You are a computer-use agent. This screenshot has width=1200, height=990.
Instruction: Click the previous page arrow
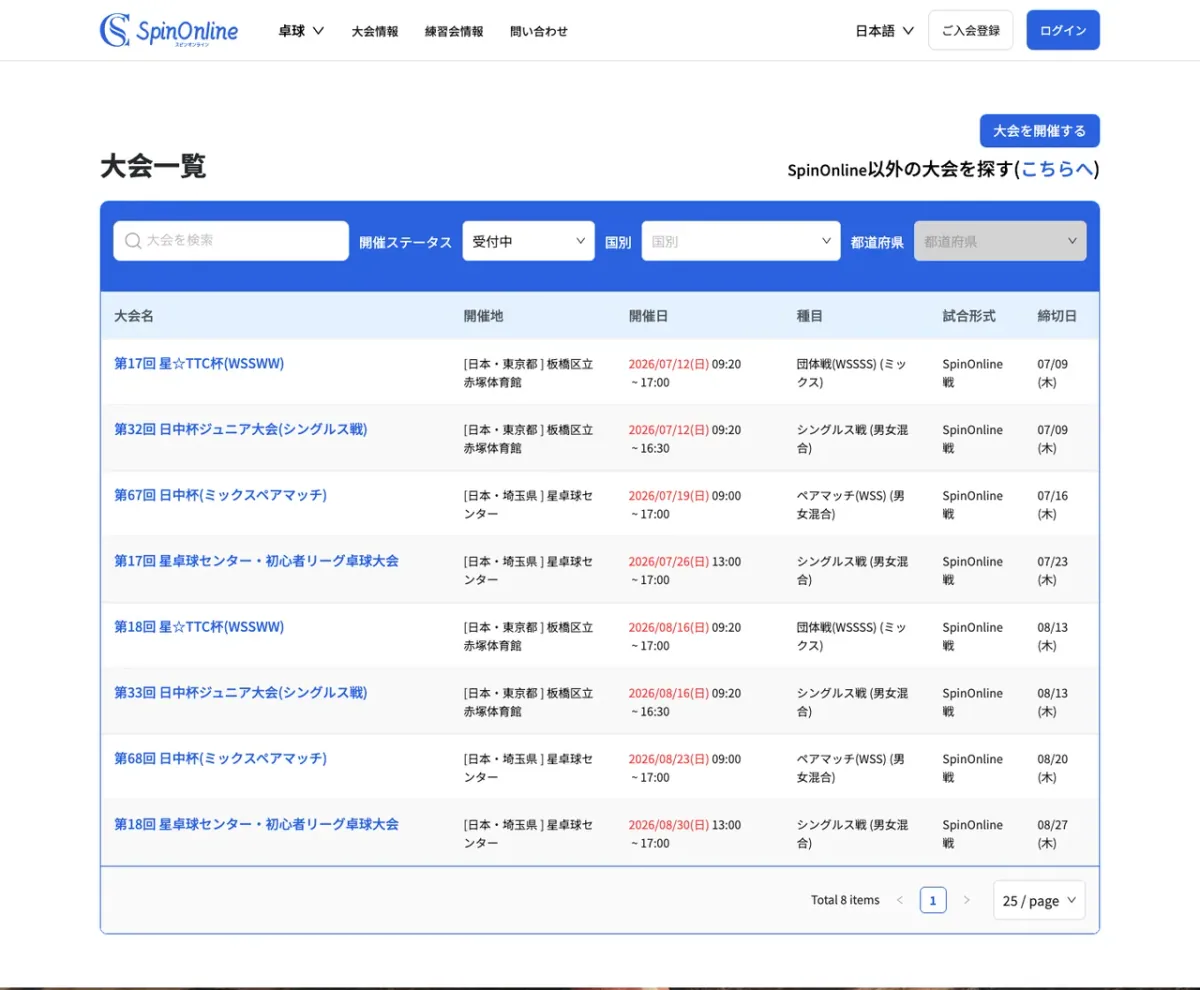click(899, 900)
